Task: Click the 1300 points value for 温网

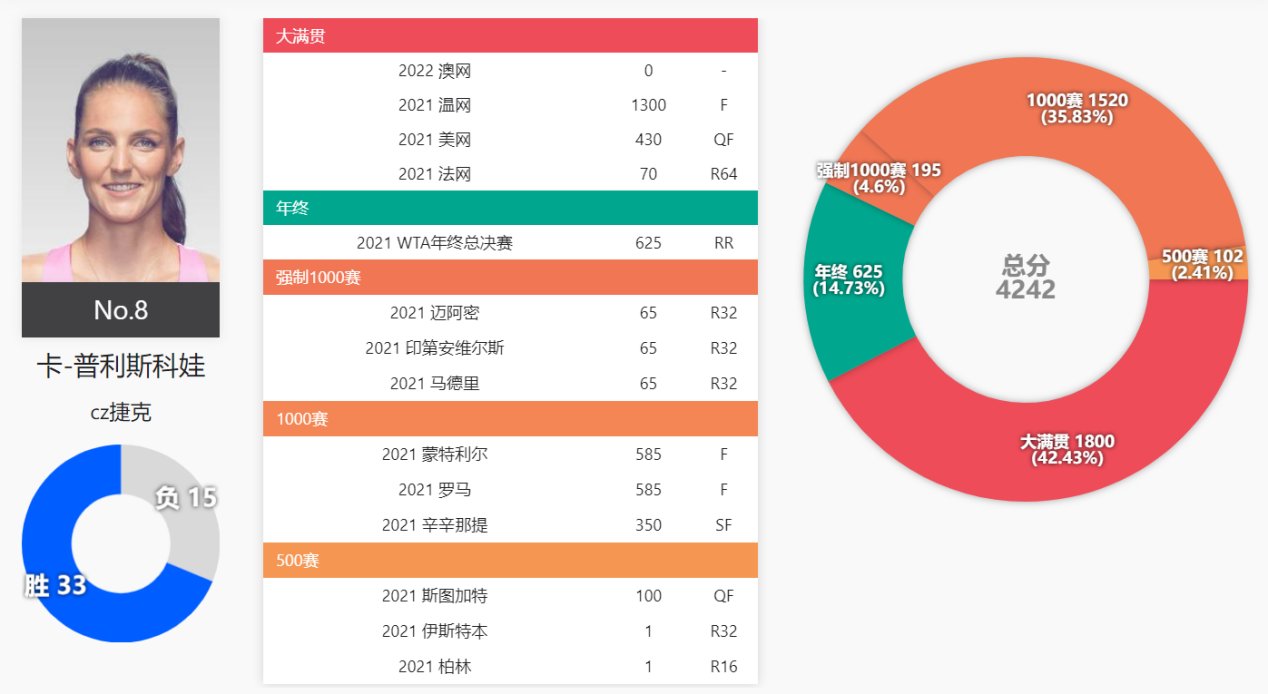Action: click(x=648, y=105)
